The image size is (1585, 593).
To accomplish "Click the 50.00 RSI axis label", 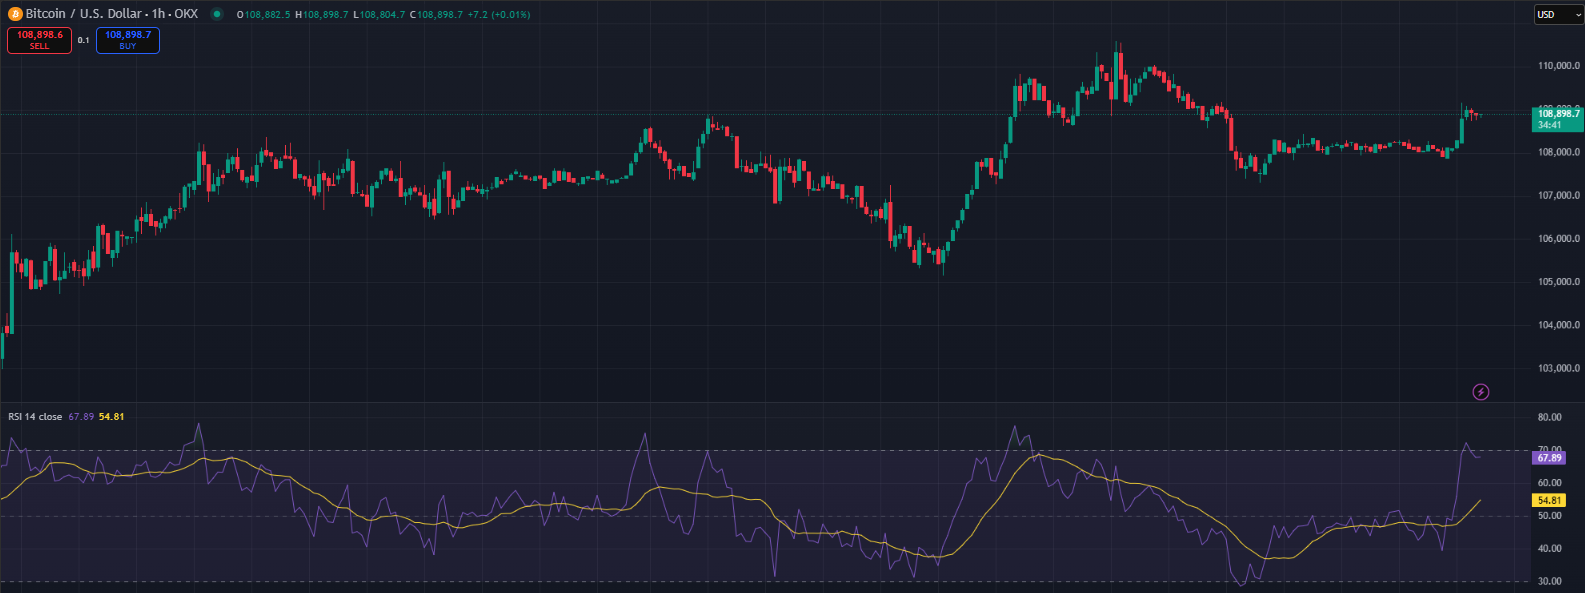I will [x=1549, y=516].
